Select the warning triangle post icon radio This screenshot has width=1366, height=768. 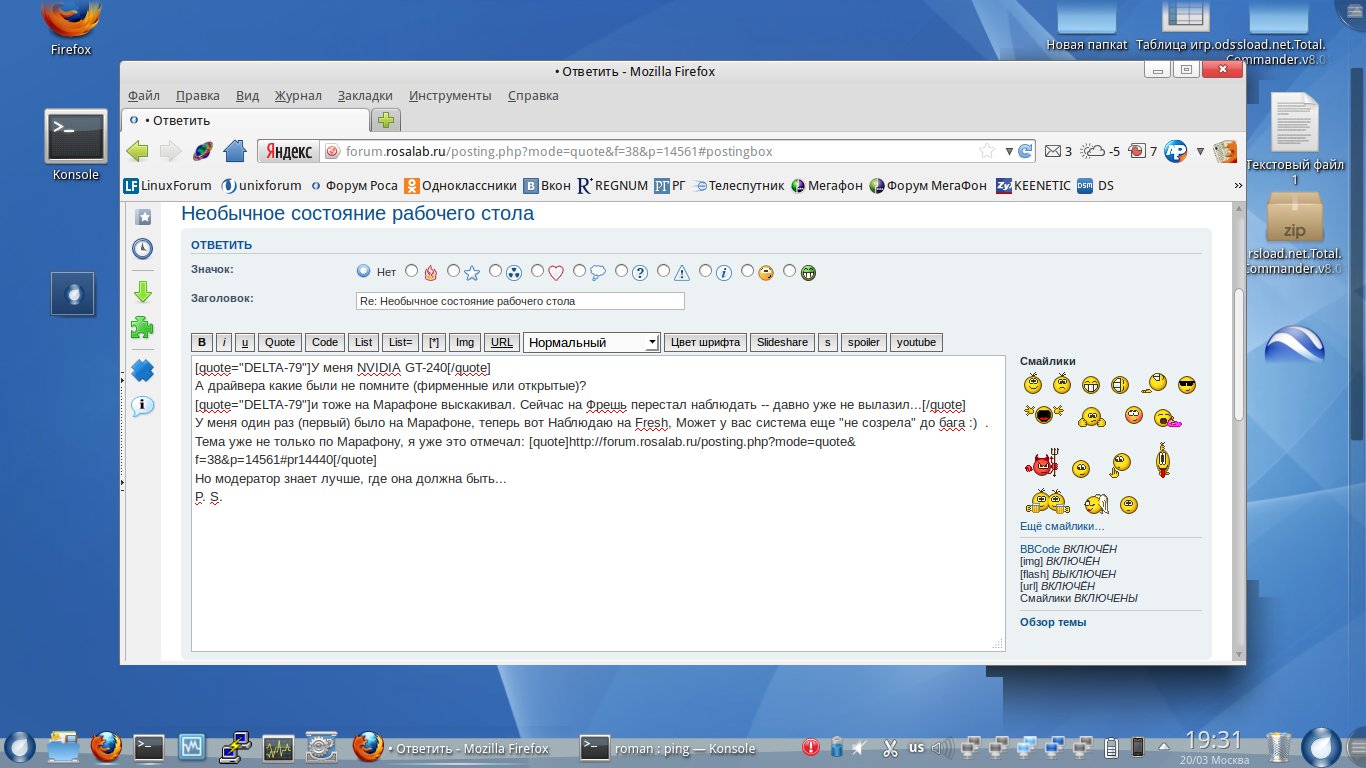pyautogui.click(x=664, y=271)
